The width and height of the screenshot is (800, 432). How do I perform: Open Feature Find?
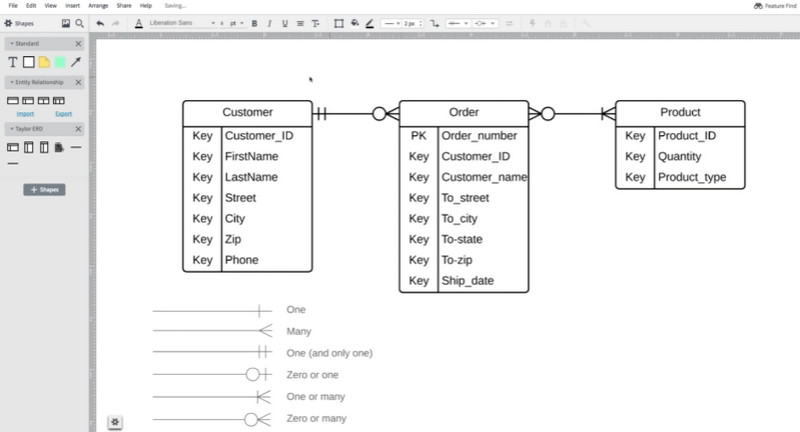pyautogui.click(x=775, y=6)
